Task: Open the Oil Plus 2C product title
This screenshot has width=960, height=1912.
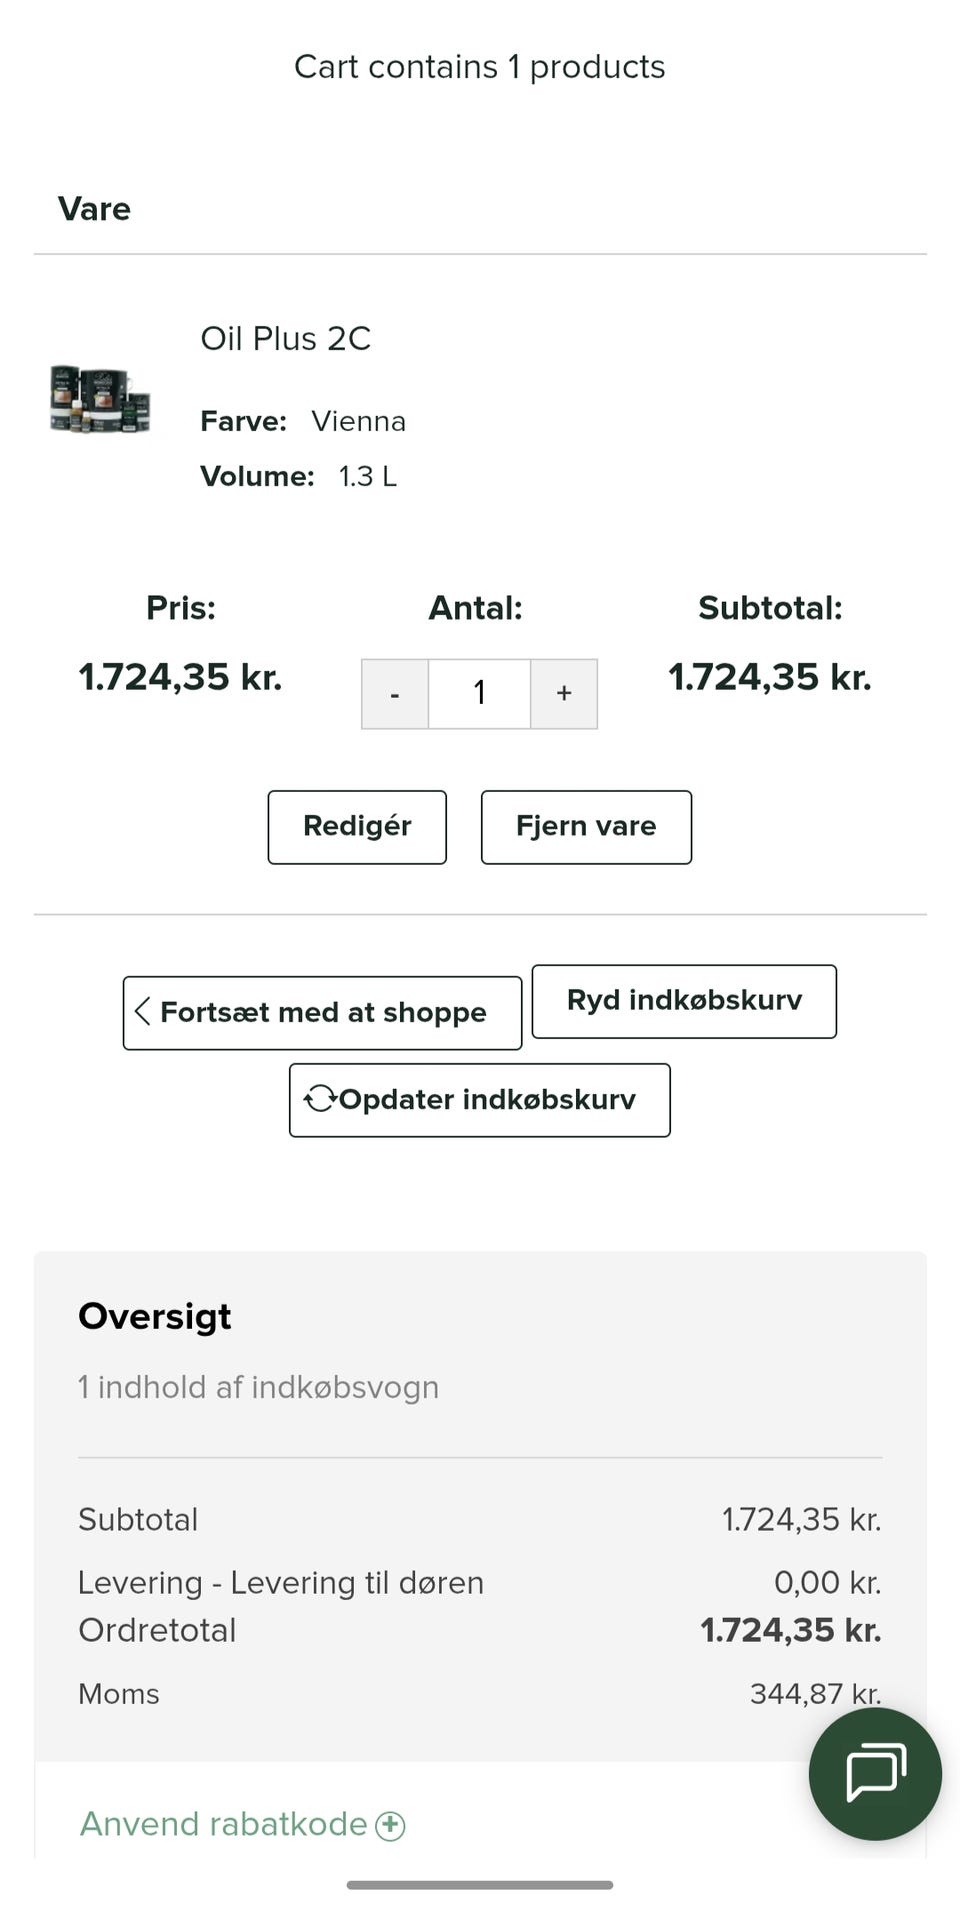Action: point(285,339)
